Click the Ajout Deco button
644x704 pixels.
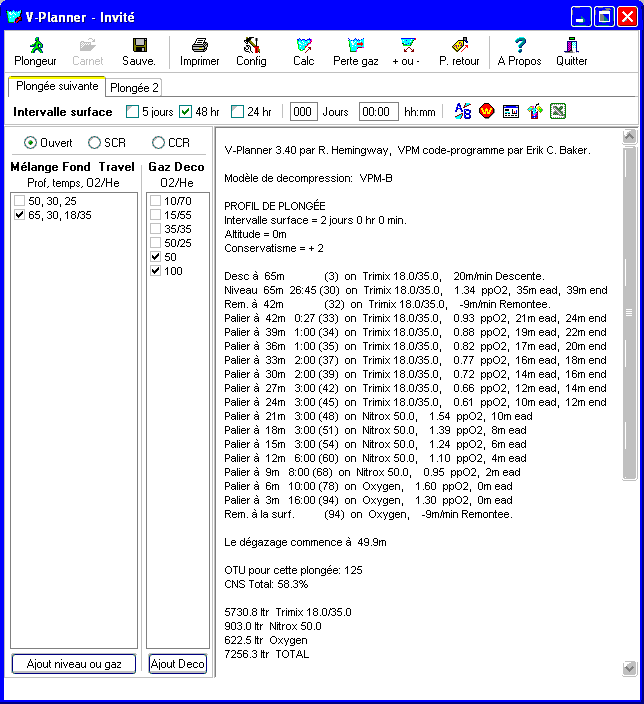coord(178,664)
